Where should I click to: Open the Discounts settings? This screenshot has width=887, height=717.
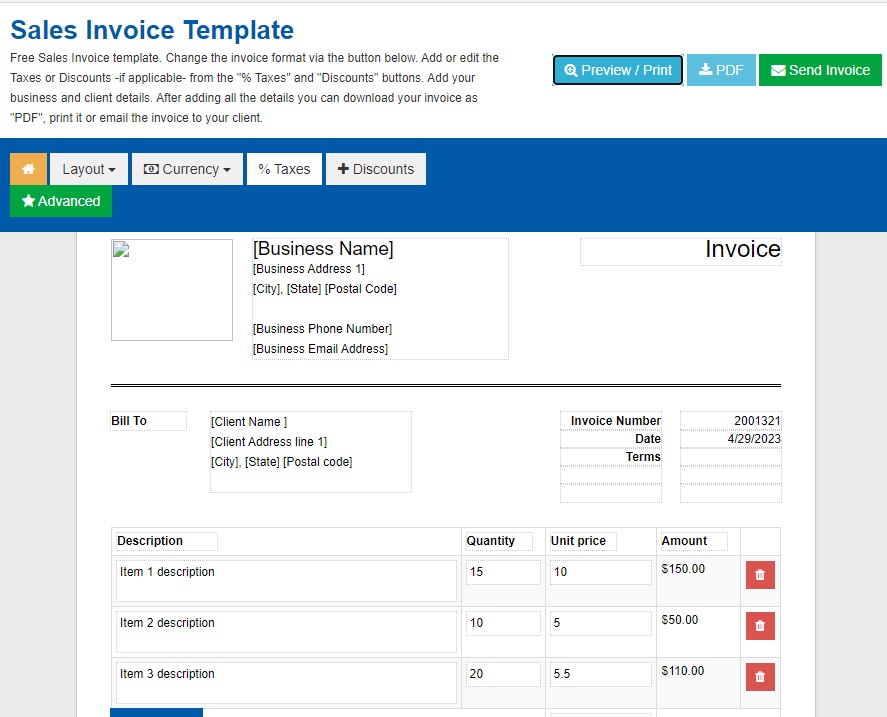376,169
